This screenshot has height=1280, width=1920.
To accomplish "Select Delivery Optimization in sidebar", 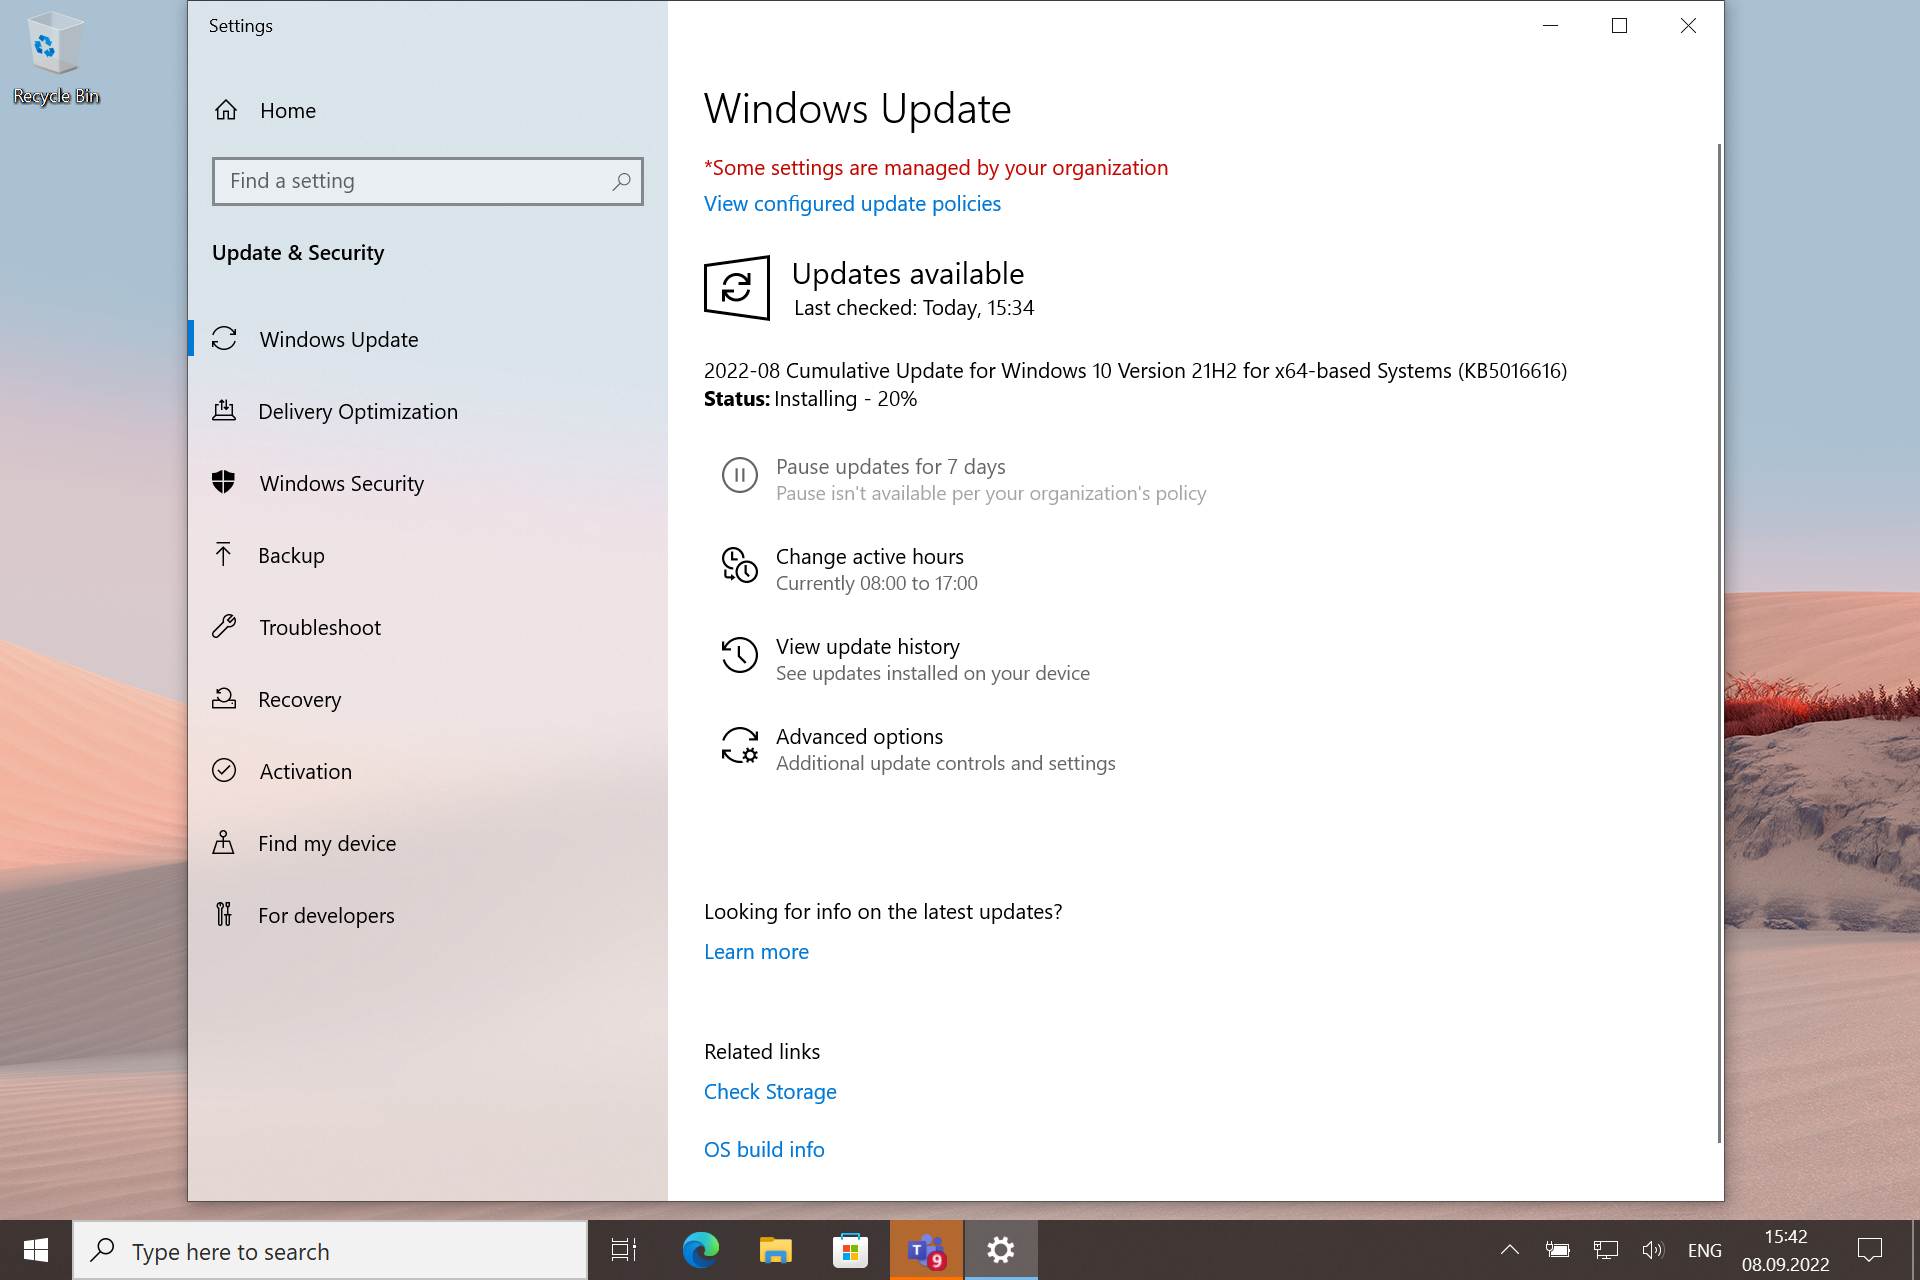I will [358, 411].
